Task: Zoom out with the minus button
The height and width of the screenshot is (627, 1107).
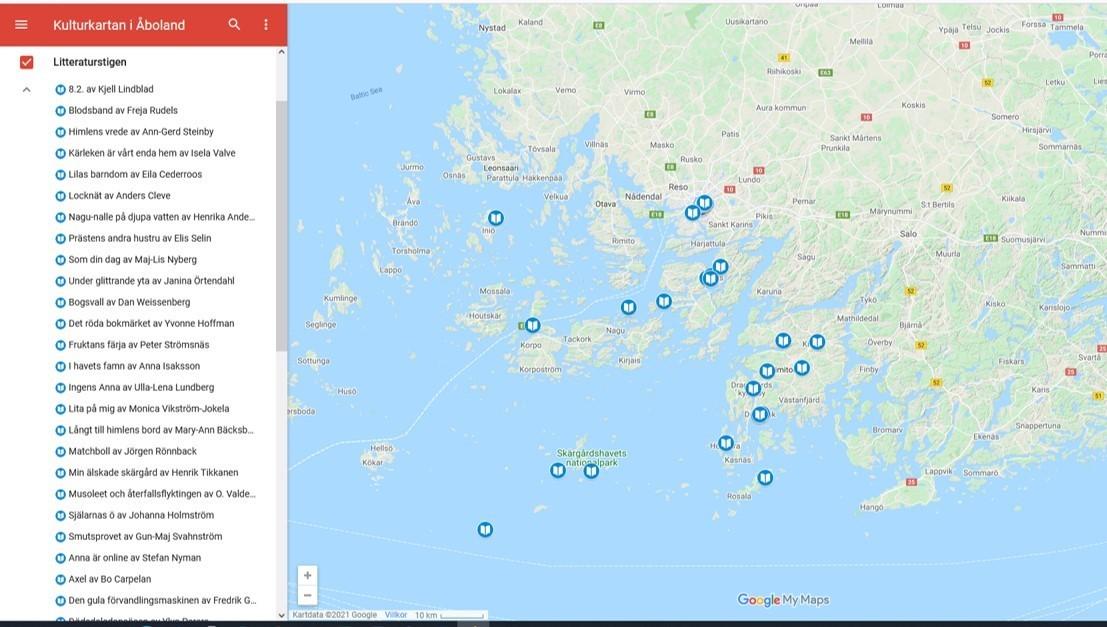Action: click(x=308, y=595)
